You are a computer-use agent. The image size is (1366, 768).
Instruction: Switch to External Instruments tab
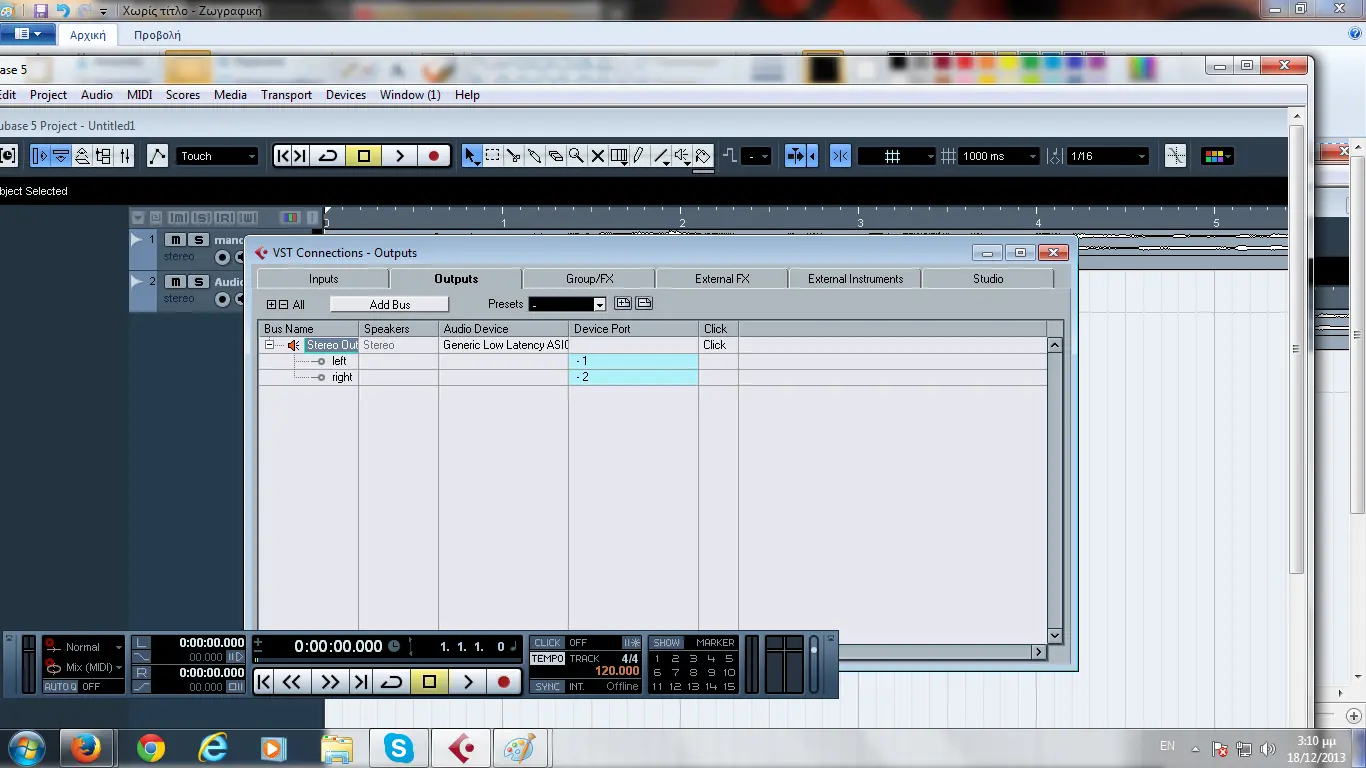[855, 279]
